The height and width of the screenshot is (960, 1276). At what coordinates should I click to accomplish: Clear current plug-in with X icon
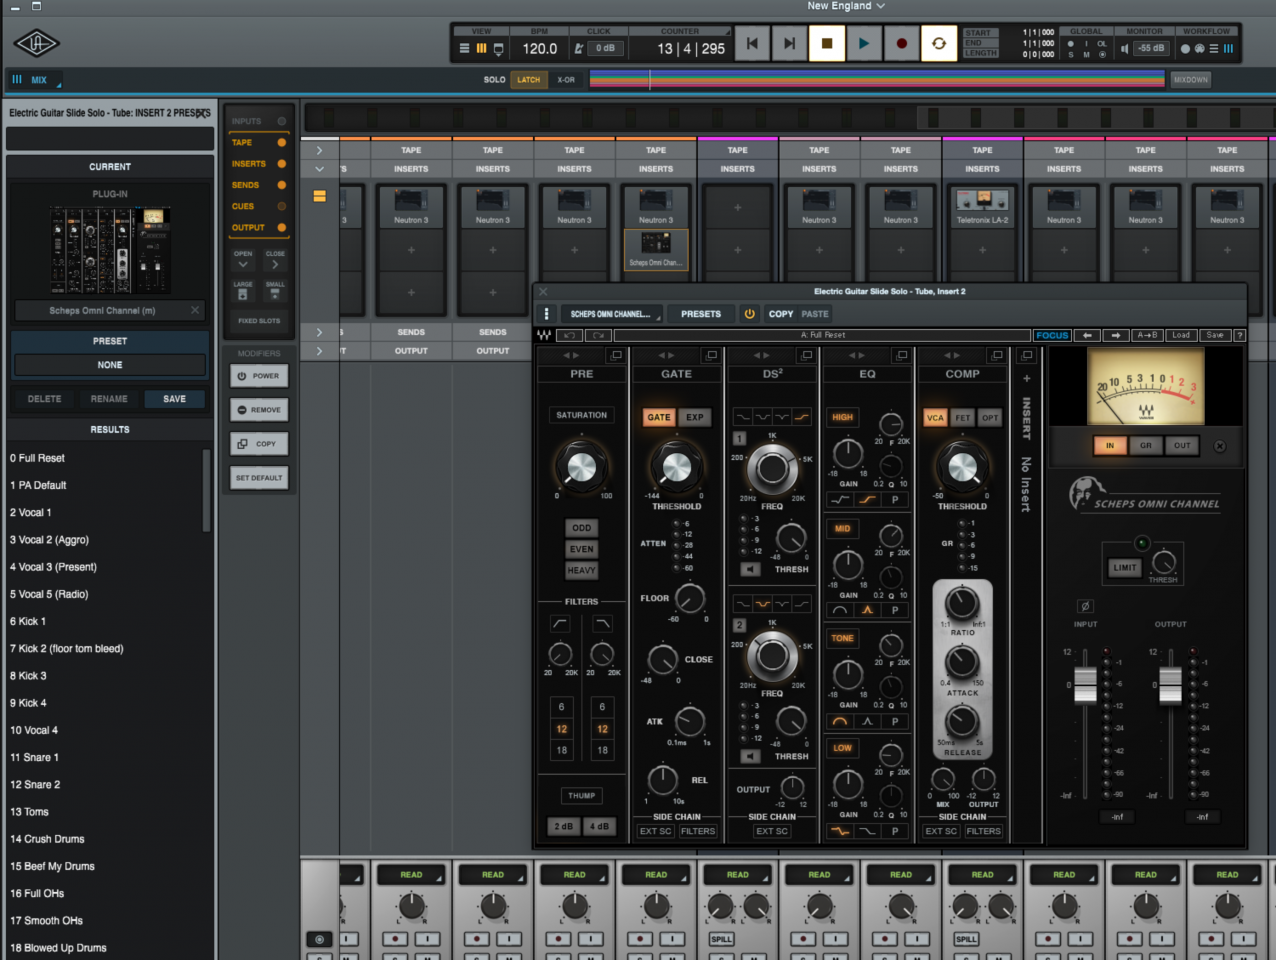(x=195, y=310)
